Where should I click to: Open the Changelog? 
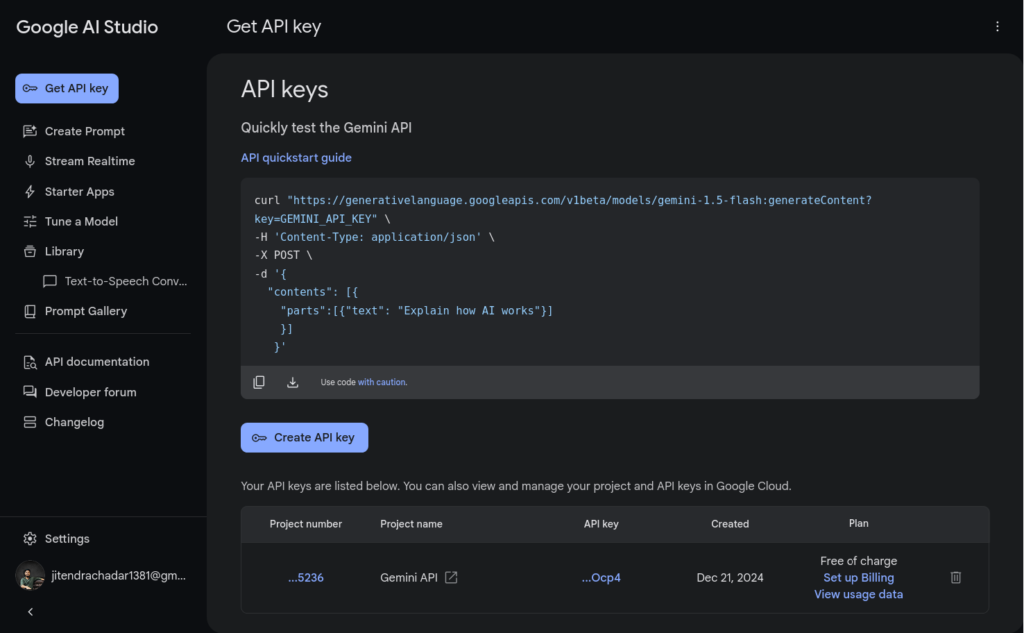click(x=74, y=422)
